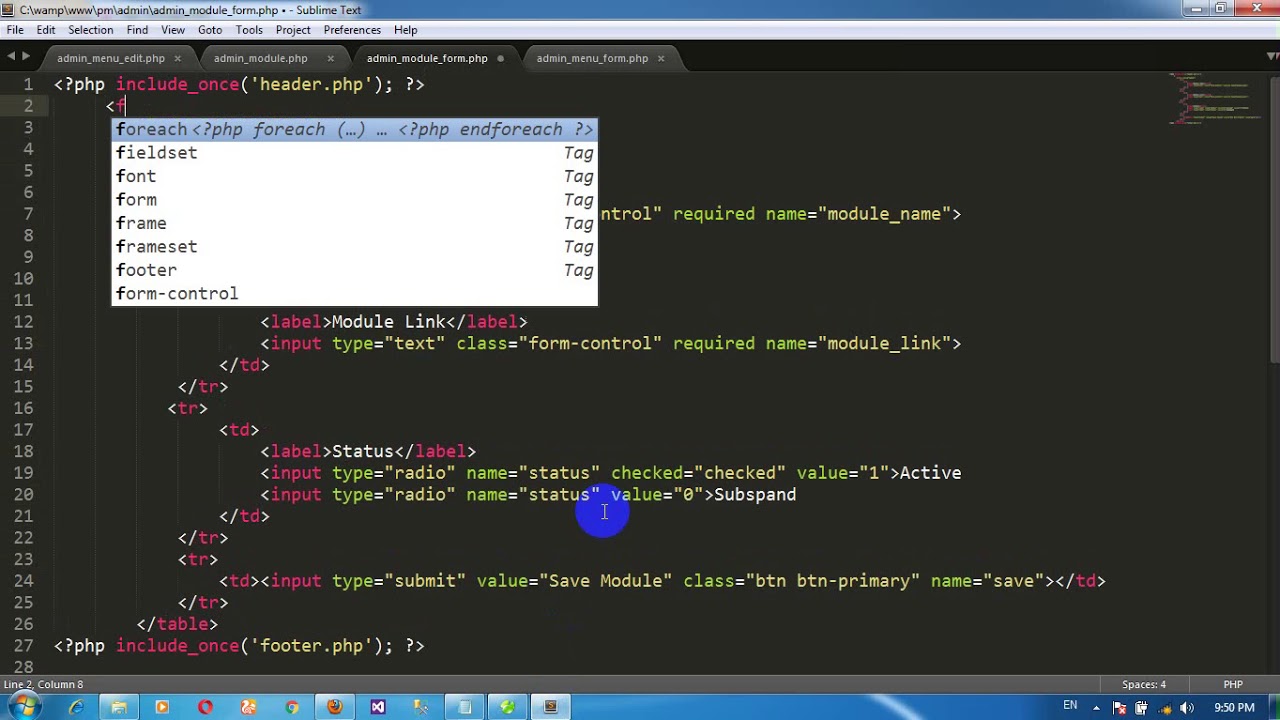Click the EN language indicator
Screen dimensions: 1280x720
[x=1070, y=706]
